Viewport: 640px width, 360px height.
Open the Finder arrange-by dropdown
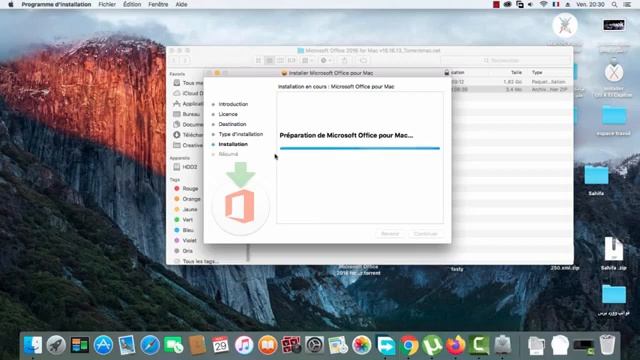(x=307, y=60)
